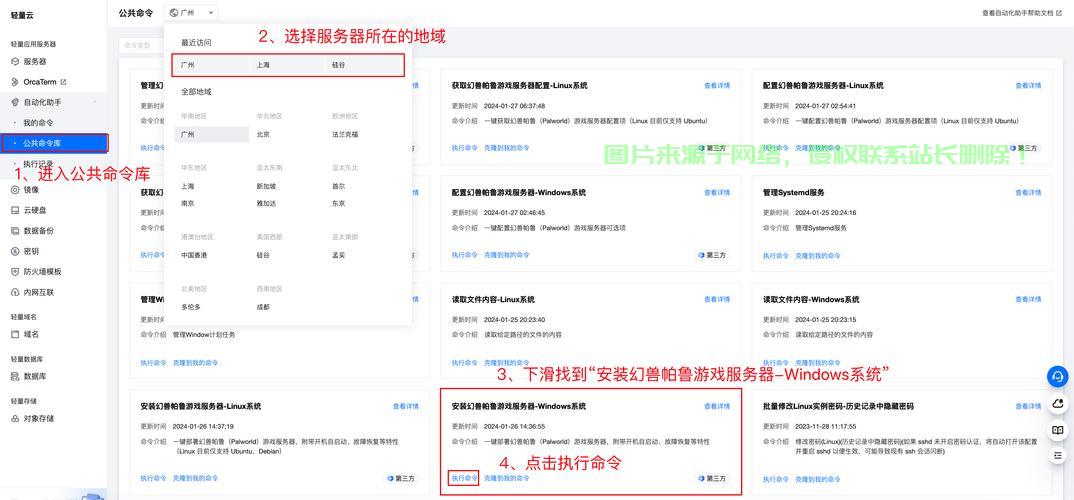View details of 安装幻兽帕鲁游戏服务器-Linux系统
The image size is (1074, 500).
point(405,406)
